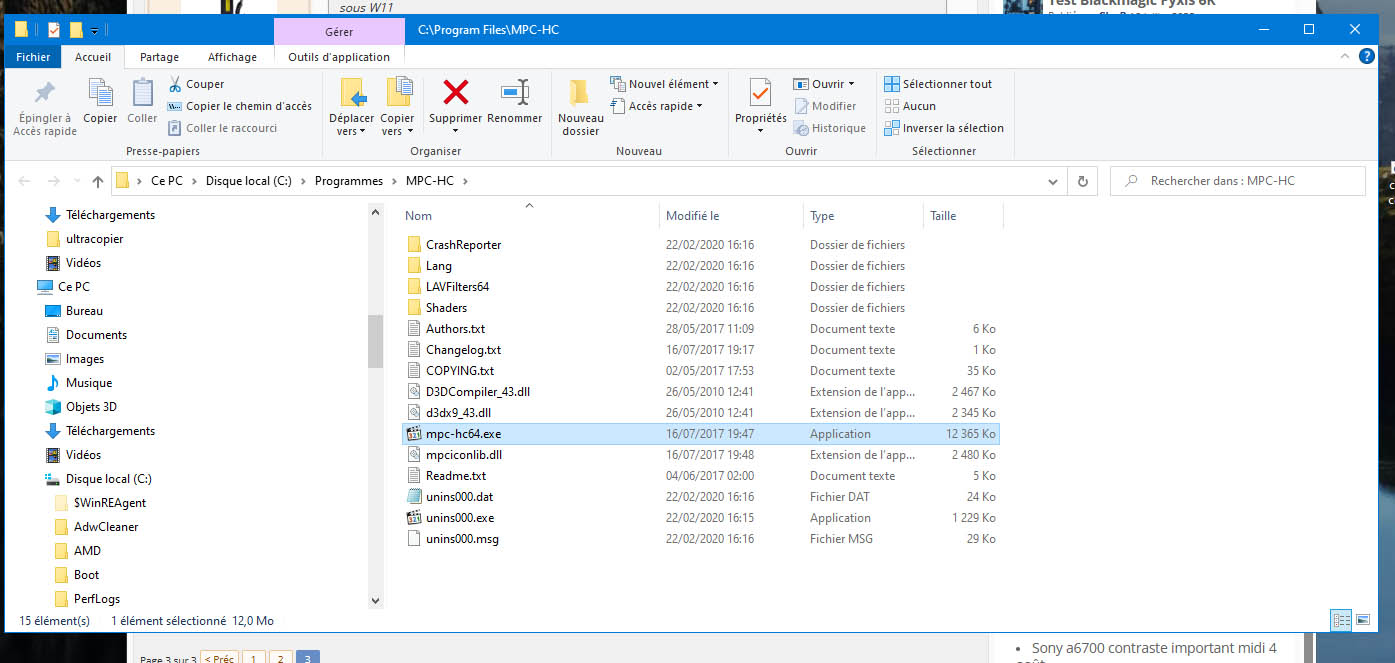Select the CrashReporter folder
This screenshot has width=1395, height=663.
463,245
